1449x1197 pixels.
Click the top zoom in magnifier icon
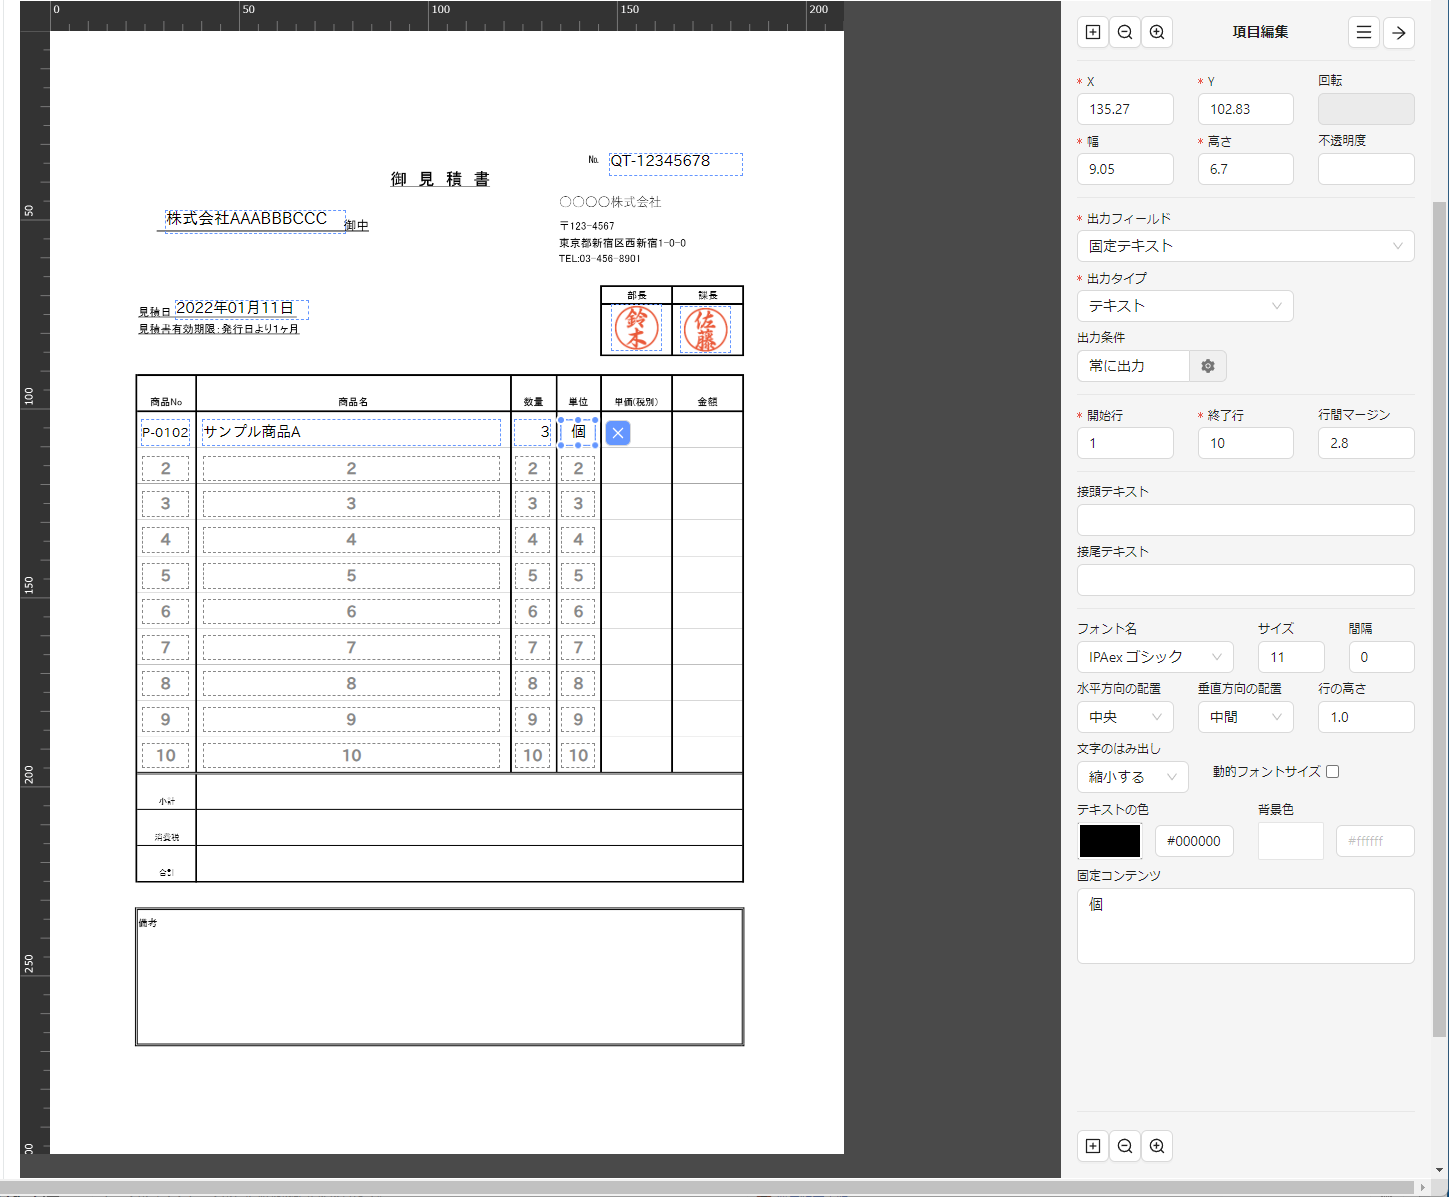tap(1157, 32)
